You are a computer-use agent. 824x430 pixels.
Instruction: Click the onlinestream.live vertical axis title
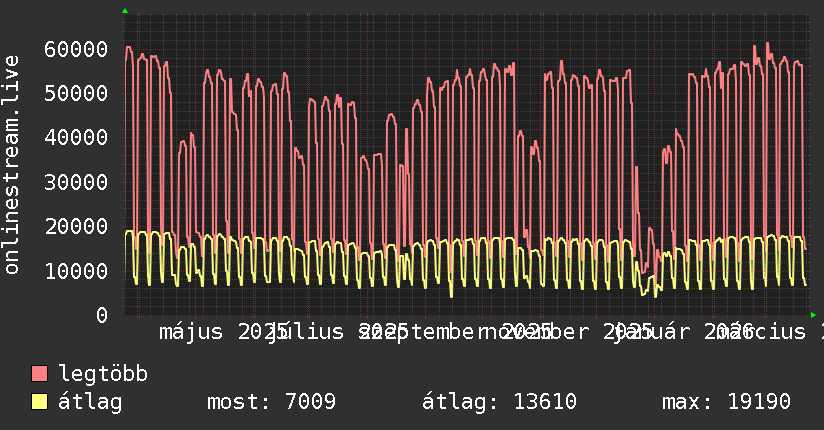click(12, 165)
